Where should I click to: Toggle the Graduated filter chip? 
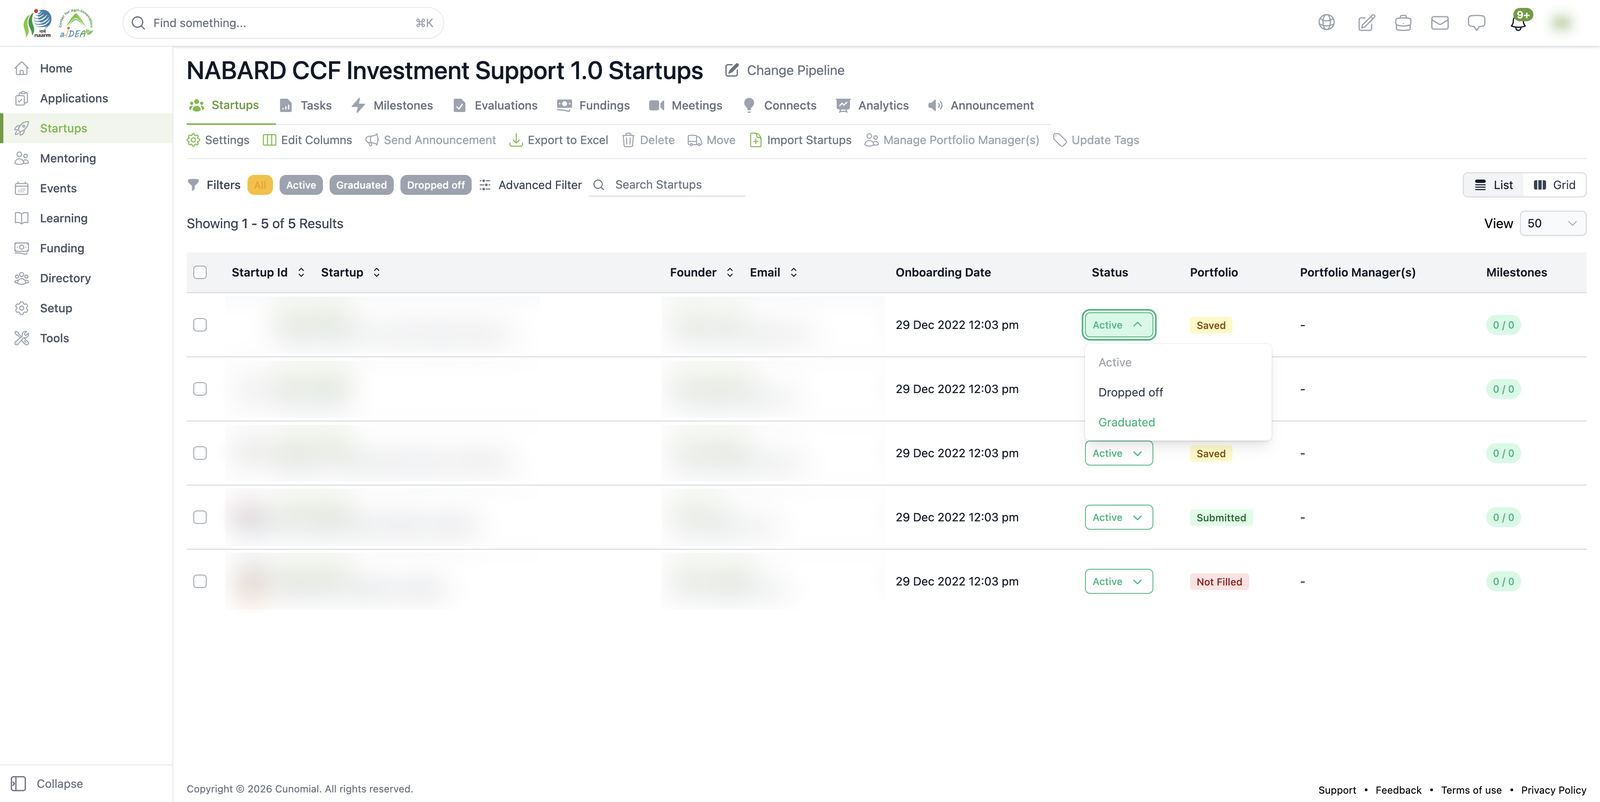coord(361,185)
